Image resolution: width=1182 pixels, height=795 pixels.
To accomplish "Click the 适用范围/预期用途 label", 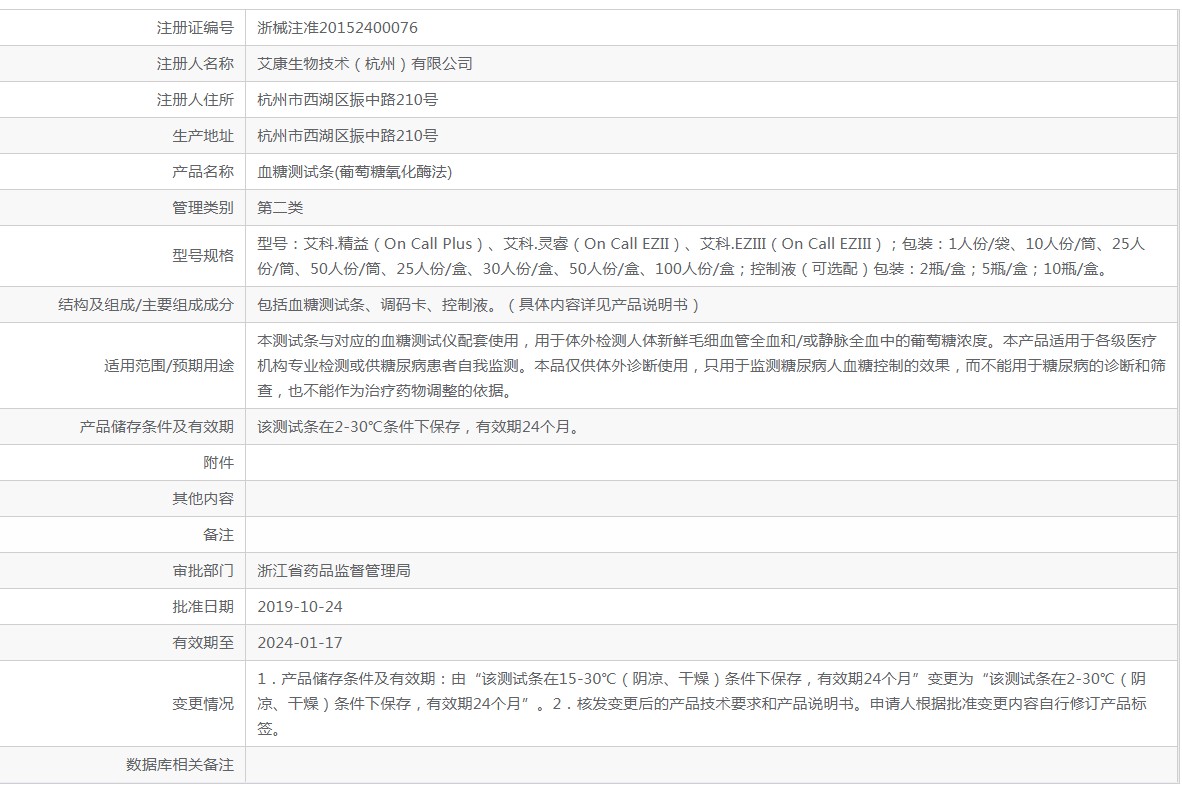I will click(169, 365).
